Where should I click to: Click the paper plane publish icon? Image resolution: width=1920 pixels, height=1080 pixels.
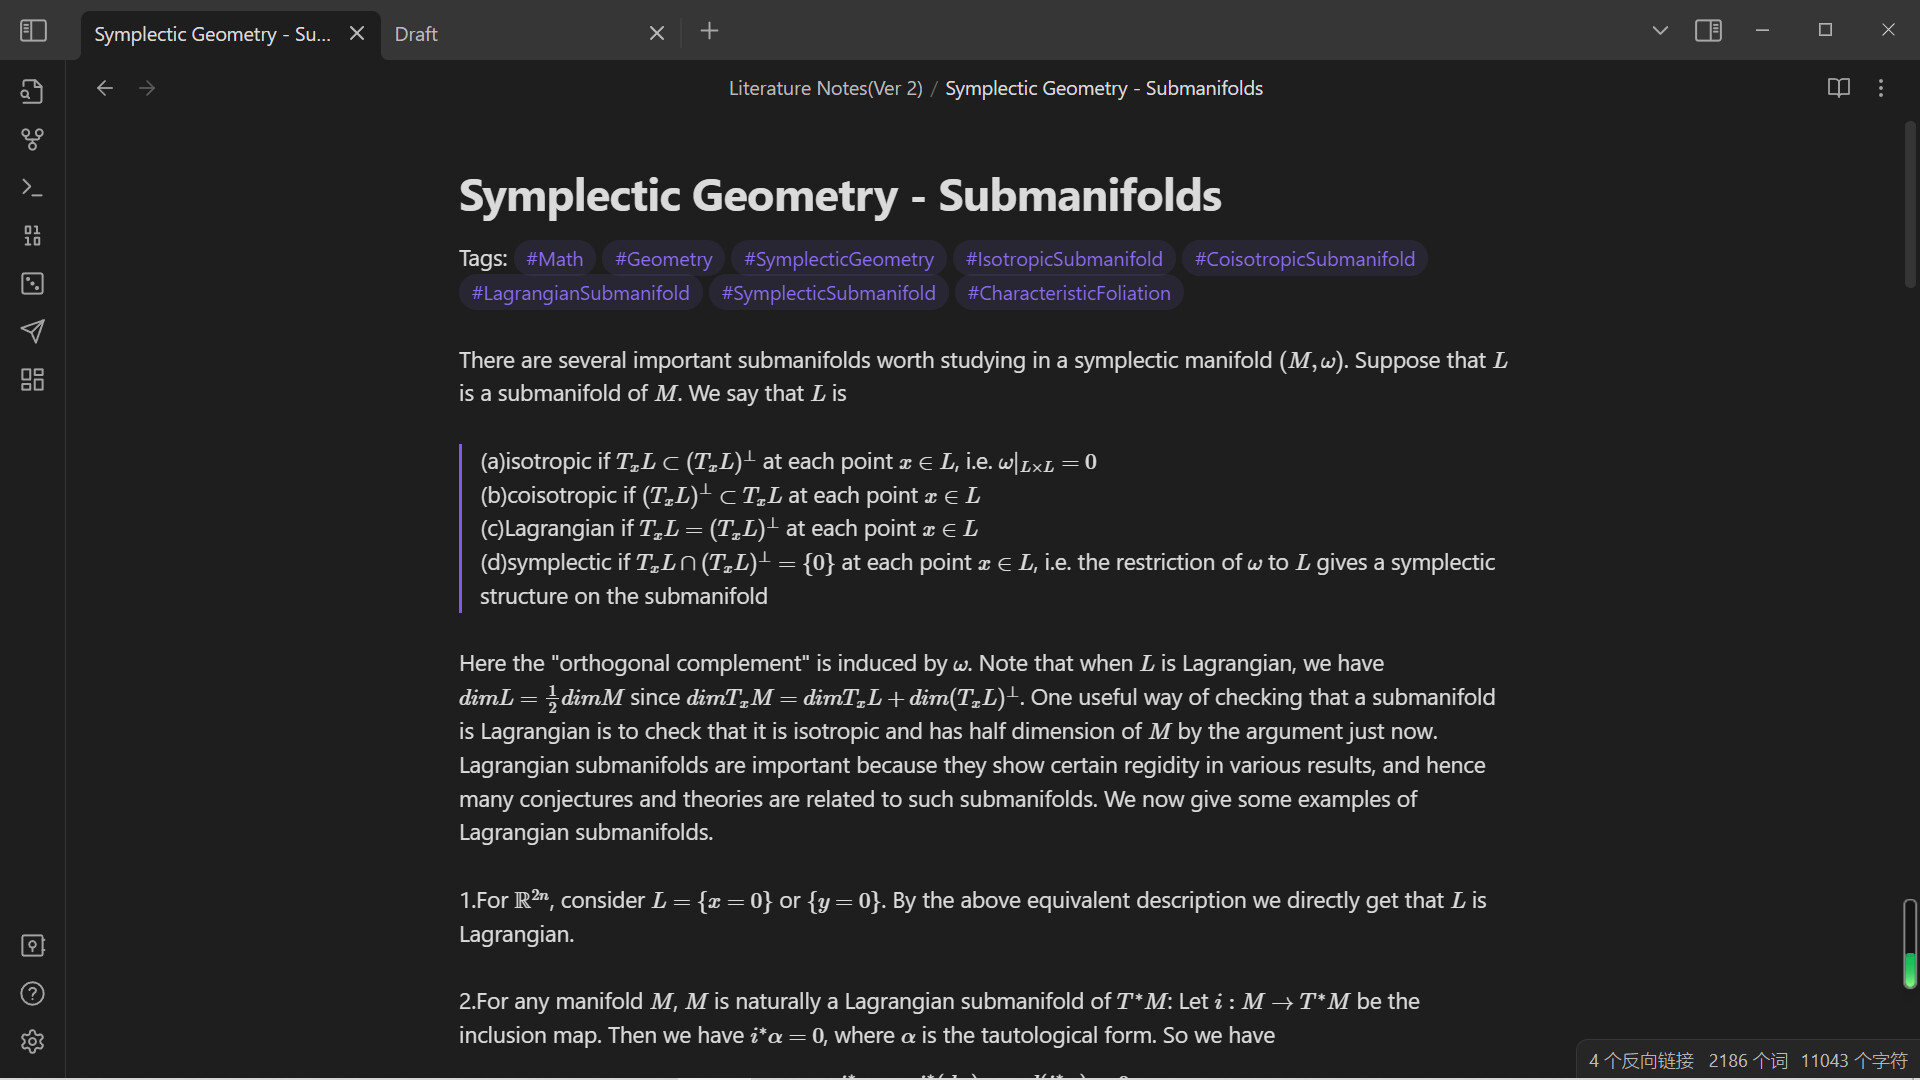33,331
